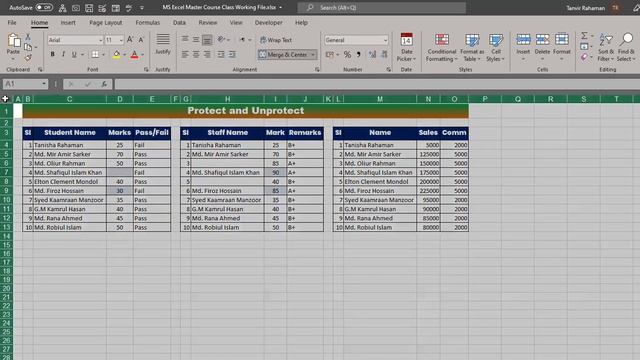
Task: Apply red Font Color
Action: pos(135,55)
